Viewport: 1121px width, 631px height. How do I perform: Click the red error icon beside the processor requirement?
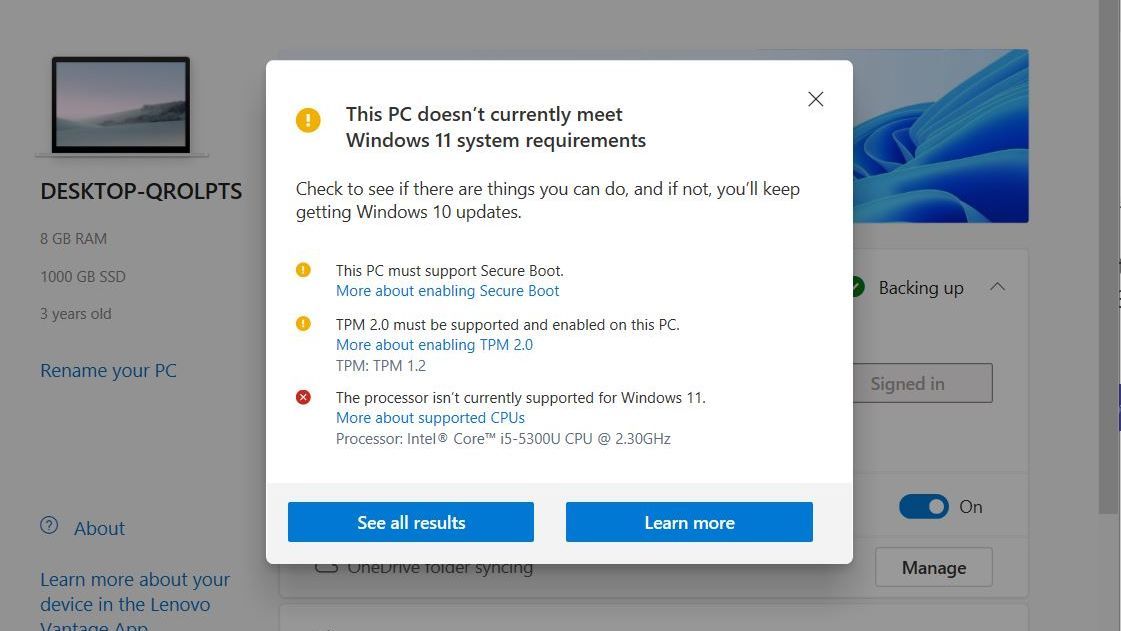coord(304,397)
